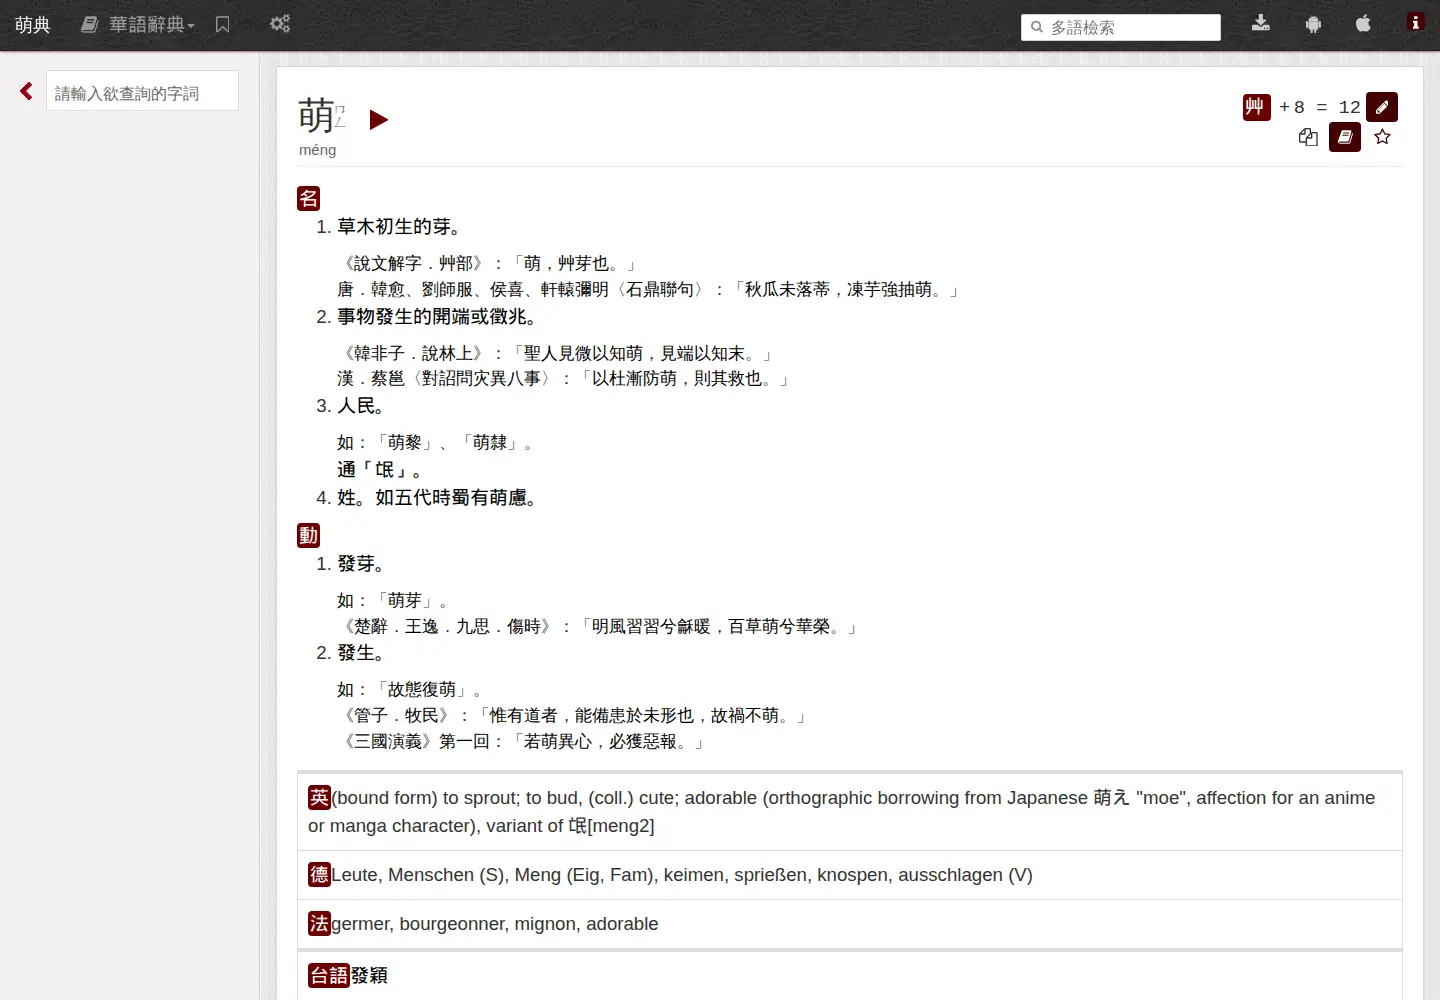
Task: Click the definition 姓。如五代時蜀有萌慮
Action: point(437,498)
